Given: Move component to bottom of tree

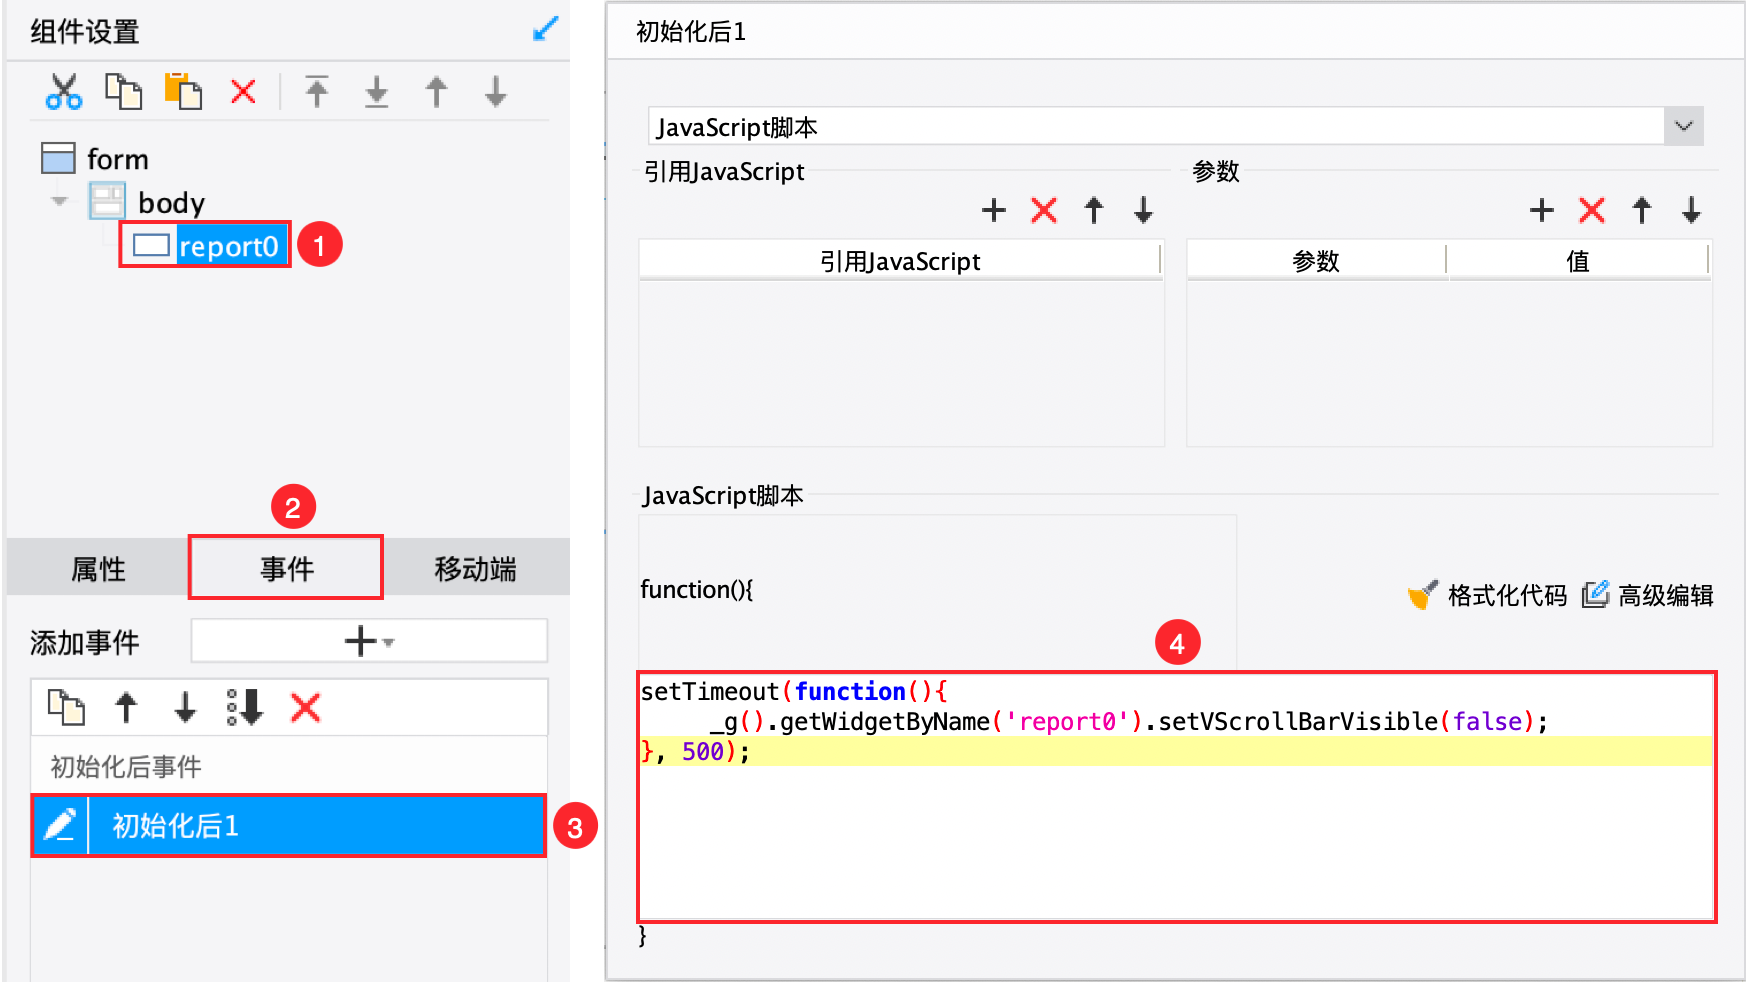Looking at the screenshot, I should coord(377,92).
